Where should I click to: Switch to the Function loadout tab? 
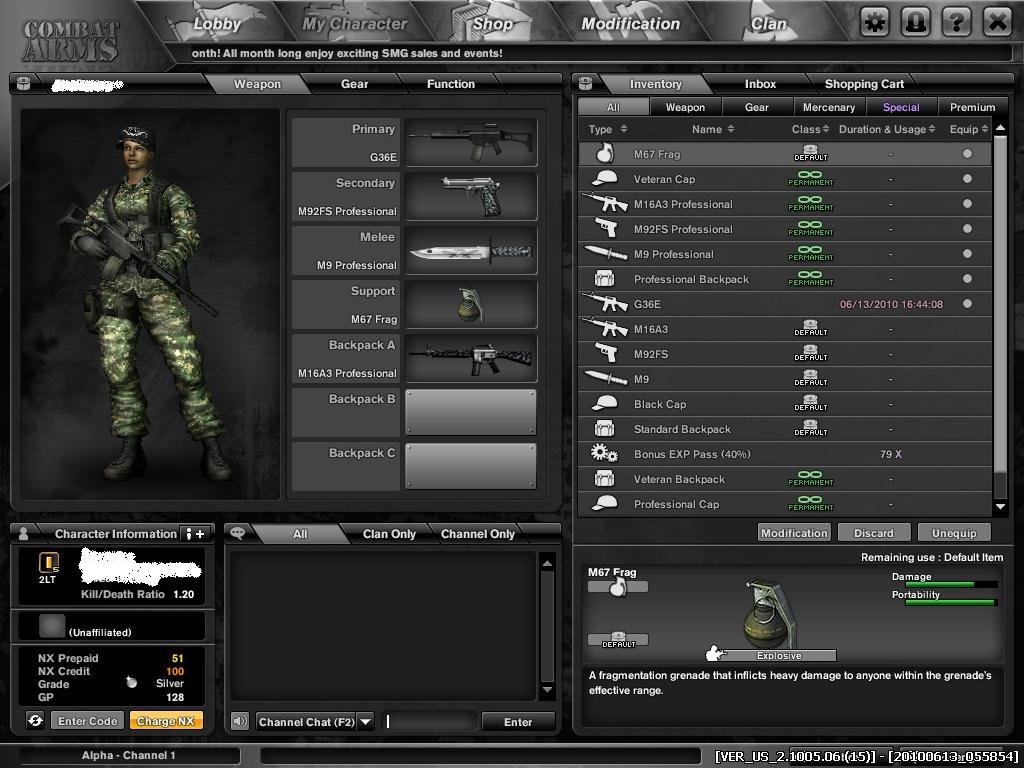(451, 84)
